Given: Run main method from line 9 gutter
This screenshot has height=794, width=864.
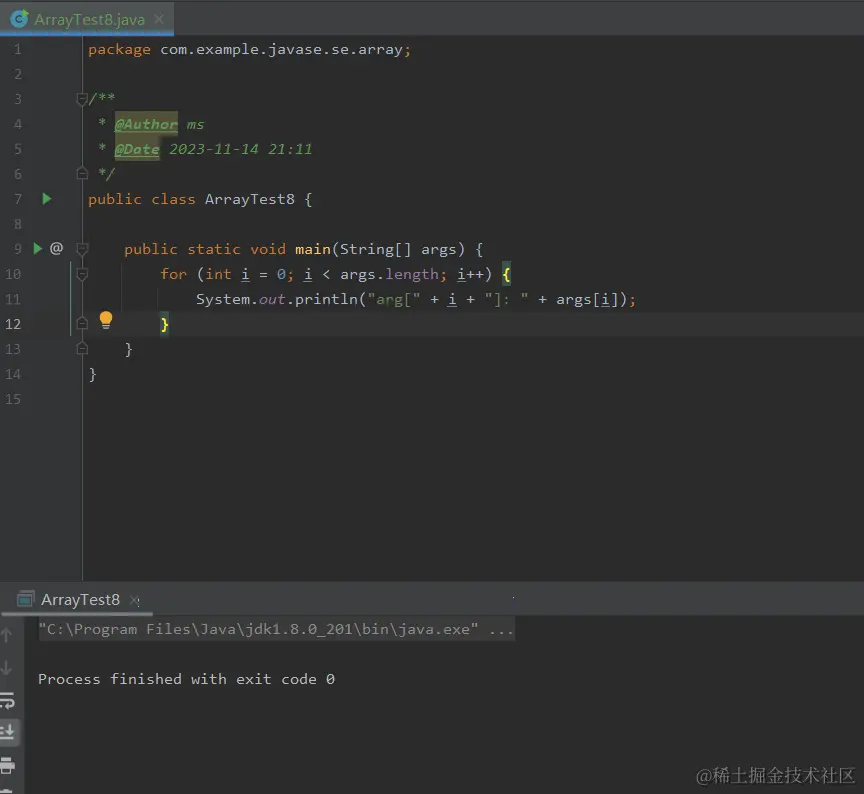Looking at the screenshot, I should 37,249.
